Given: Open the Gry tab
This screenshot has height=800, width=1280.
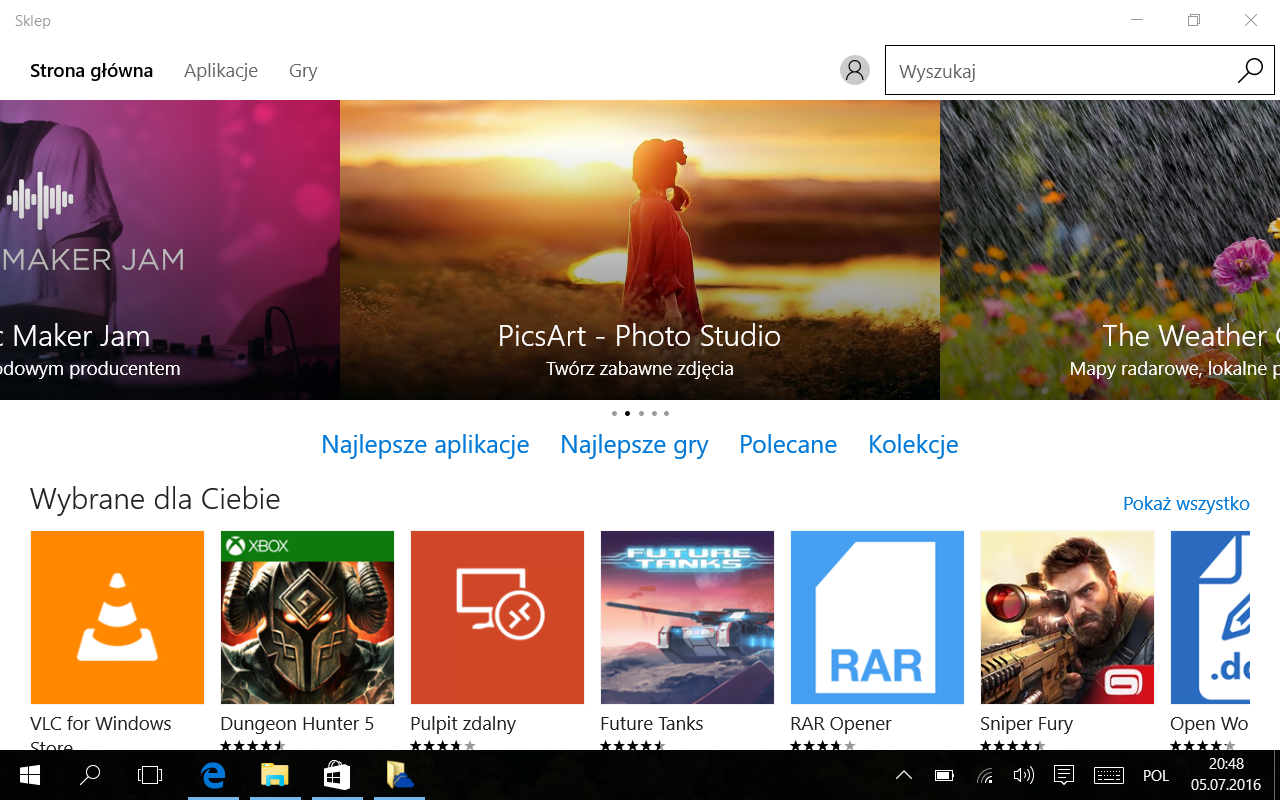Looking at the screenshot, I should 303,71.
